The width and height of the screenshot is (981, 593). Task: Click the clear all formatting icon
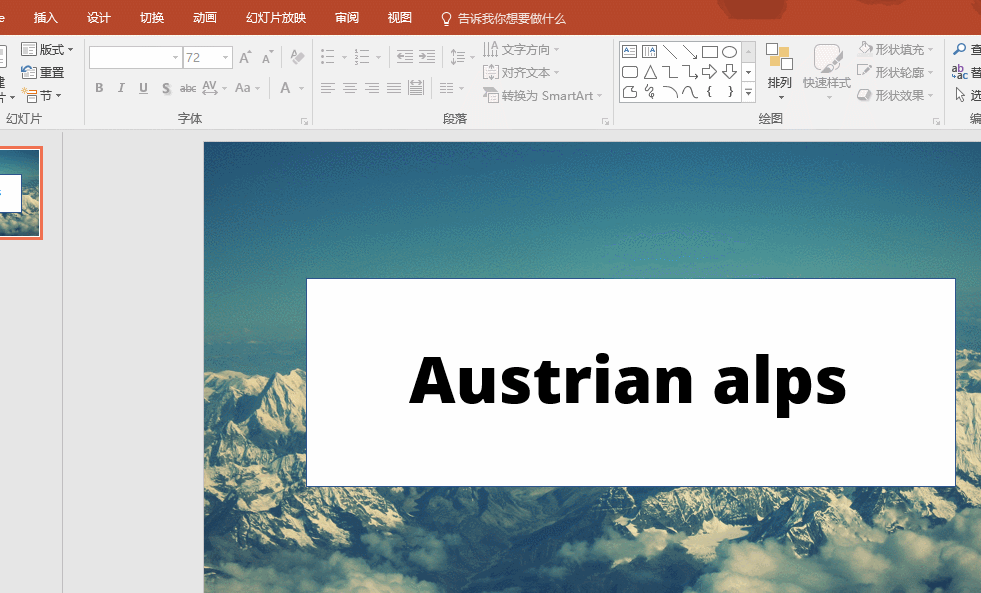tap(297, 58)
